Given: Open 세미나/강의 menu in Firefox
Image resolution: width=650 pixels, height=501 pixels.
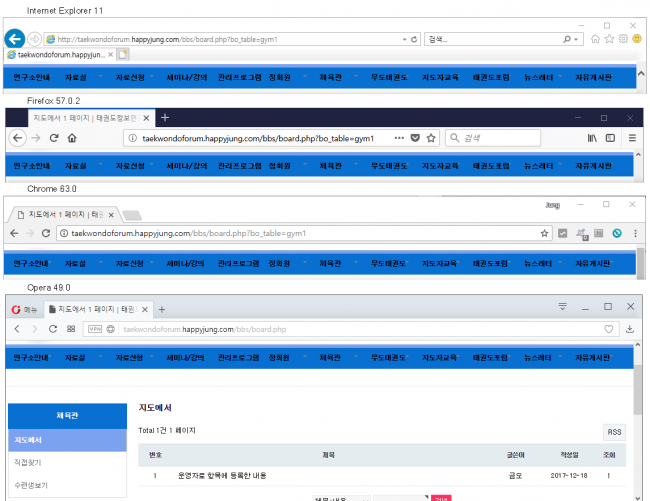Looking at the screenshot, I should [187, 166].
